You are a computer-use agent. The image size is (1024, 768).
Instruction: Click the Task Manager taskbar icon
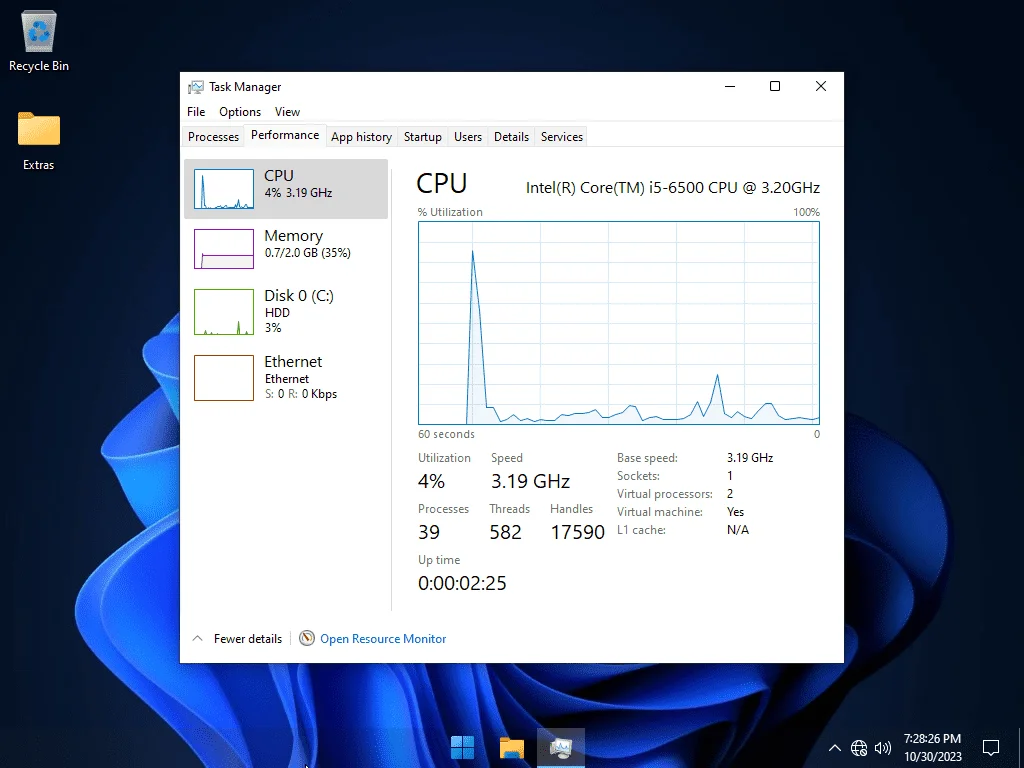561,747
